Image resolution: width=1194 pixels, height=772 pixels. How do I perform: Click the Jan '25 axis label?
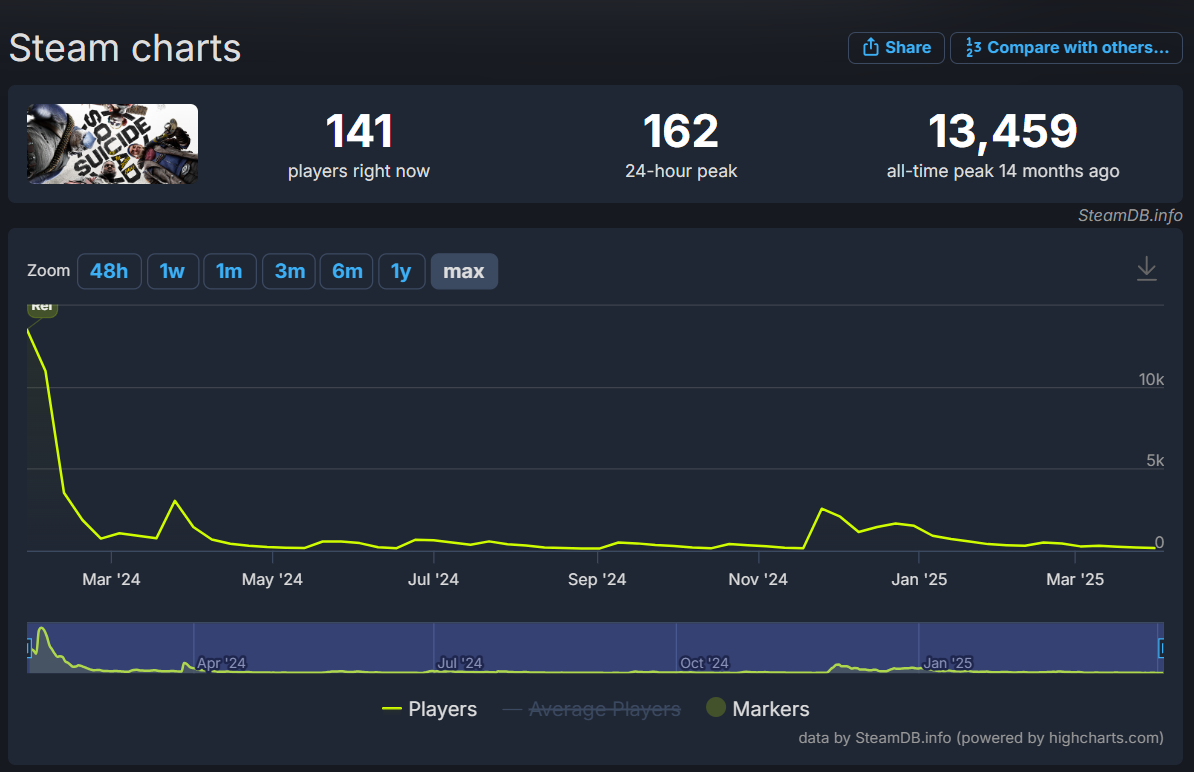[919, 579]
